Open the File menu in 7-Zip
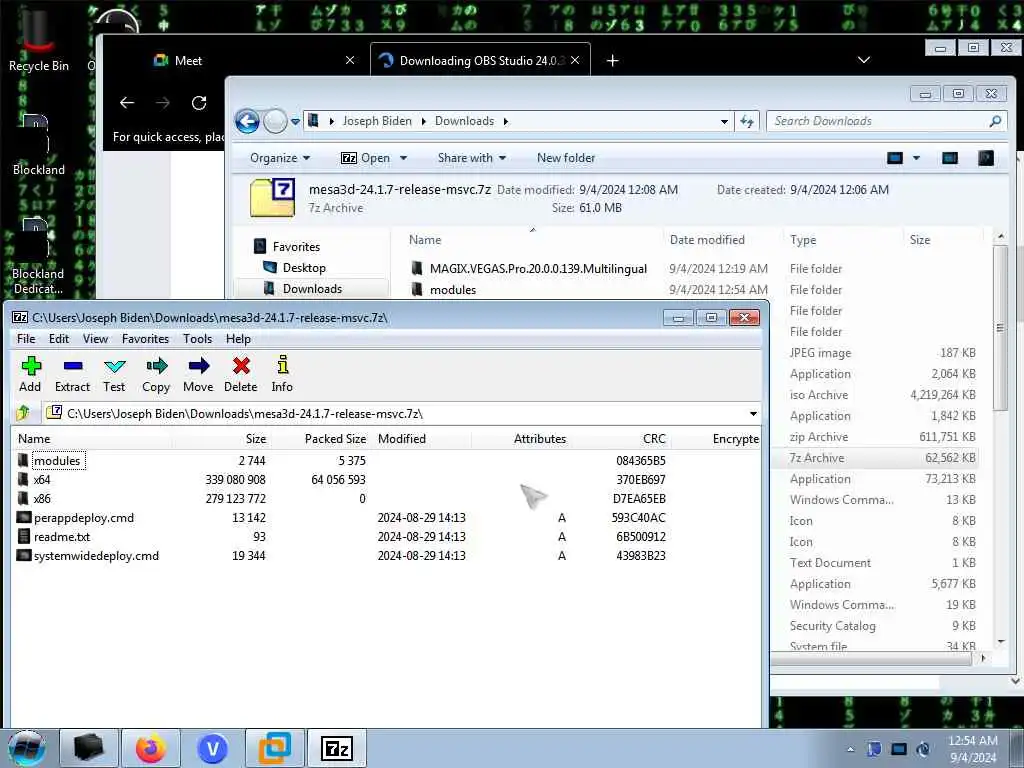The height and width of the screenshot is (768, 1024). (26, 339)
